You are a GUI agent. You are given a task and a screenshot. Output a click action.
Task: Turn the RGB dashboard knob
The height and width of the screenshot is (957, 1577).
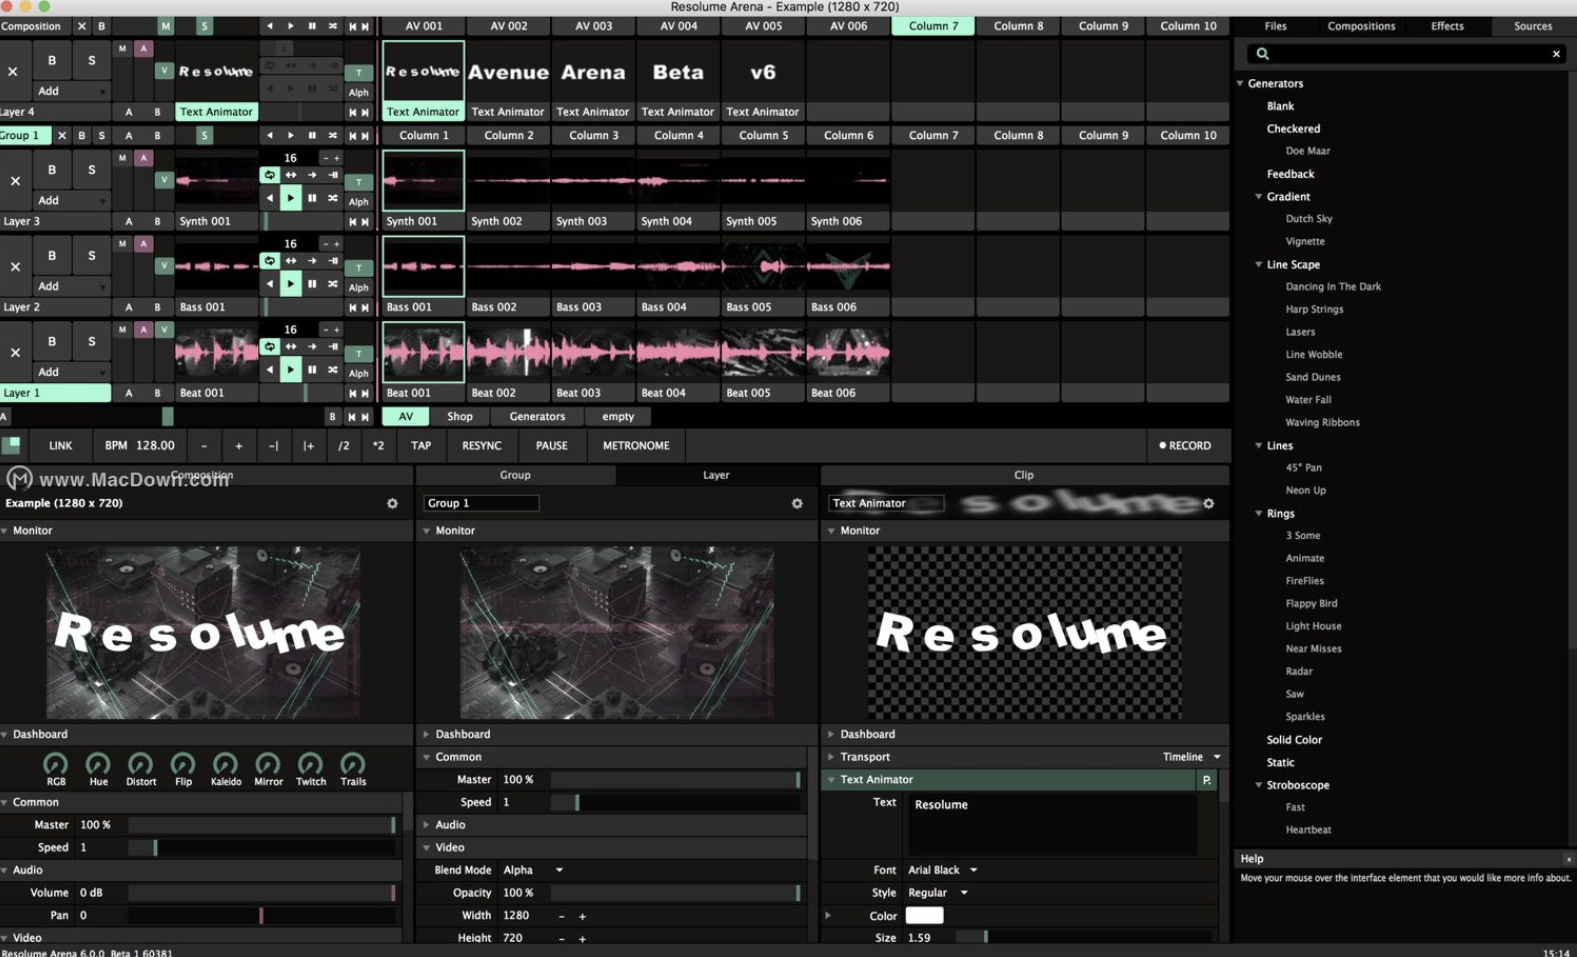pos(56,765)
